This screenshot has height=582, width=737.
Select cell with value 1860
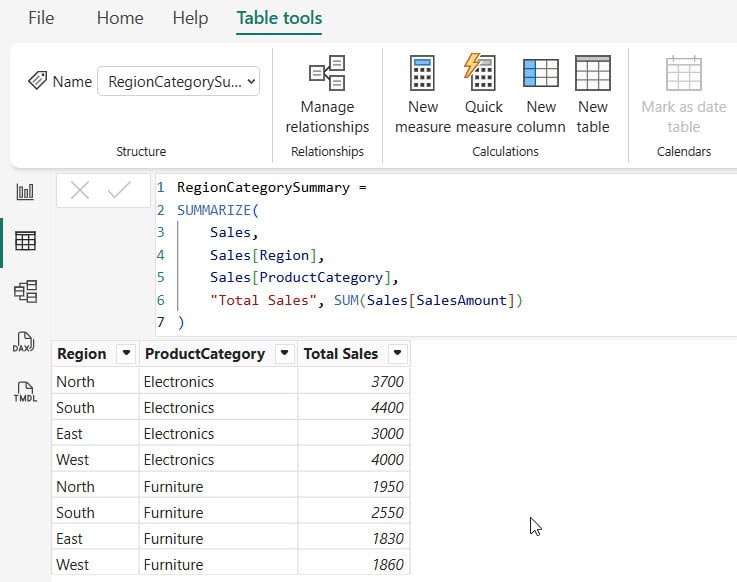[354, 564]
